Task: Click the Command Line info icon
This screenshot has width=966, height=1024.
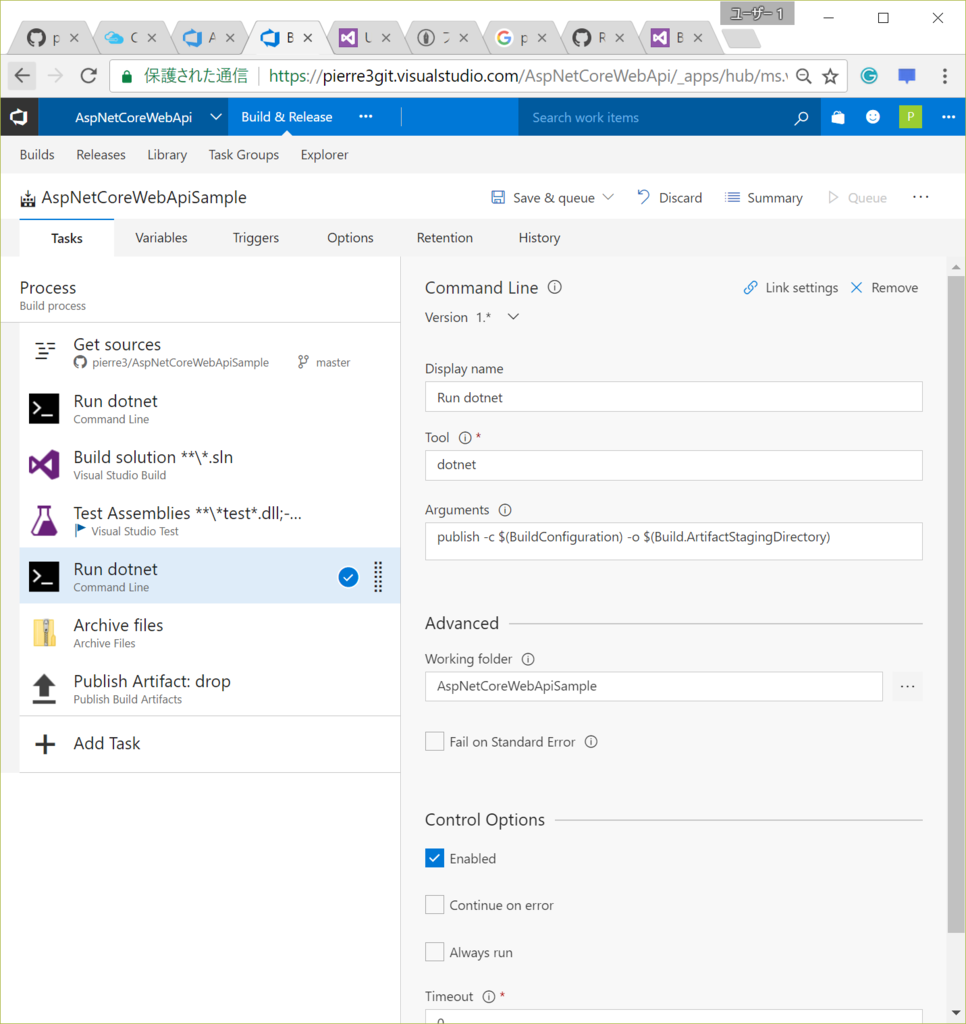Action: coord(555,287)
